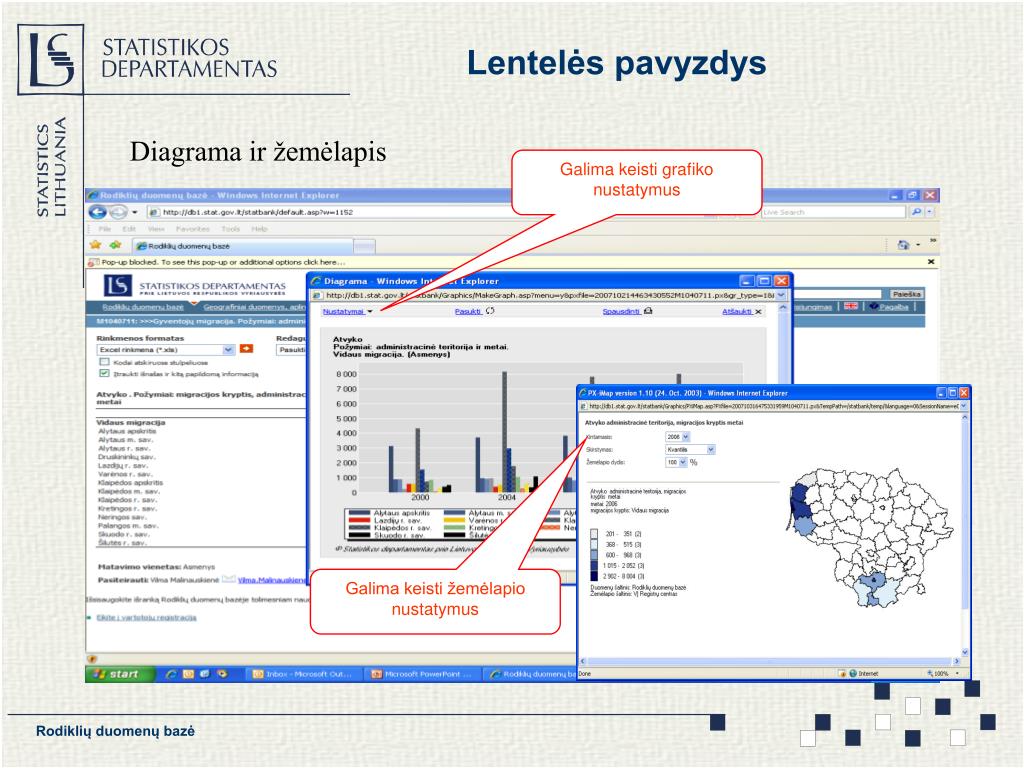Viewport: 1024px width, 768px height.
Task: Click the IE tools home icon at right
Action: click(903, 245)
